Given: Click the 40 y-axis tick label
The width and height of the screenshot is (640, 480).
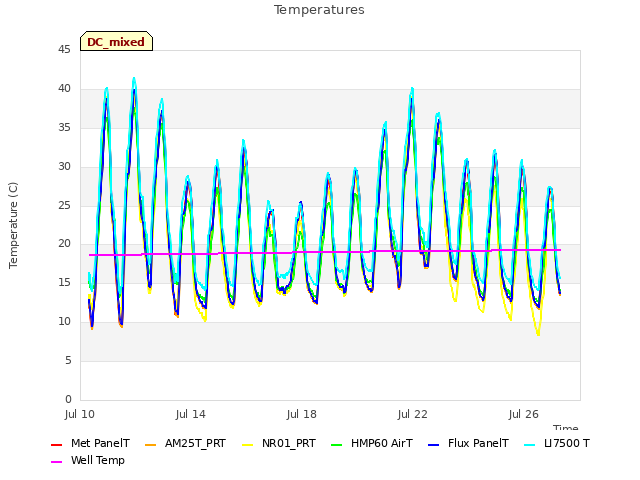Looking at the screenshot, I should (64, 89).
